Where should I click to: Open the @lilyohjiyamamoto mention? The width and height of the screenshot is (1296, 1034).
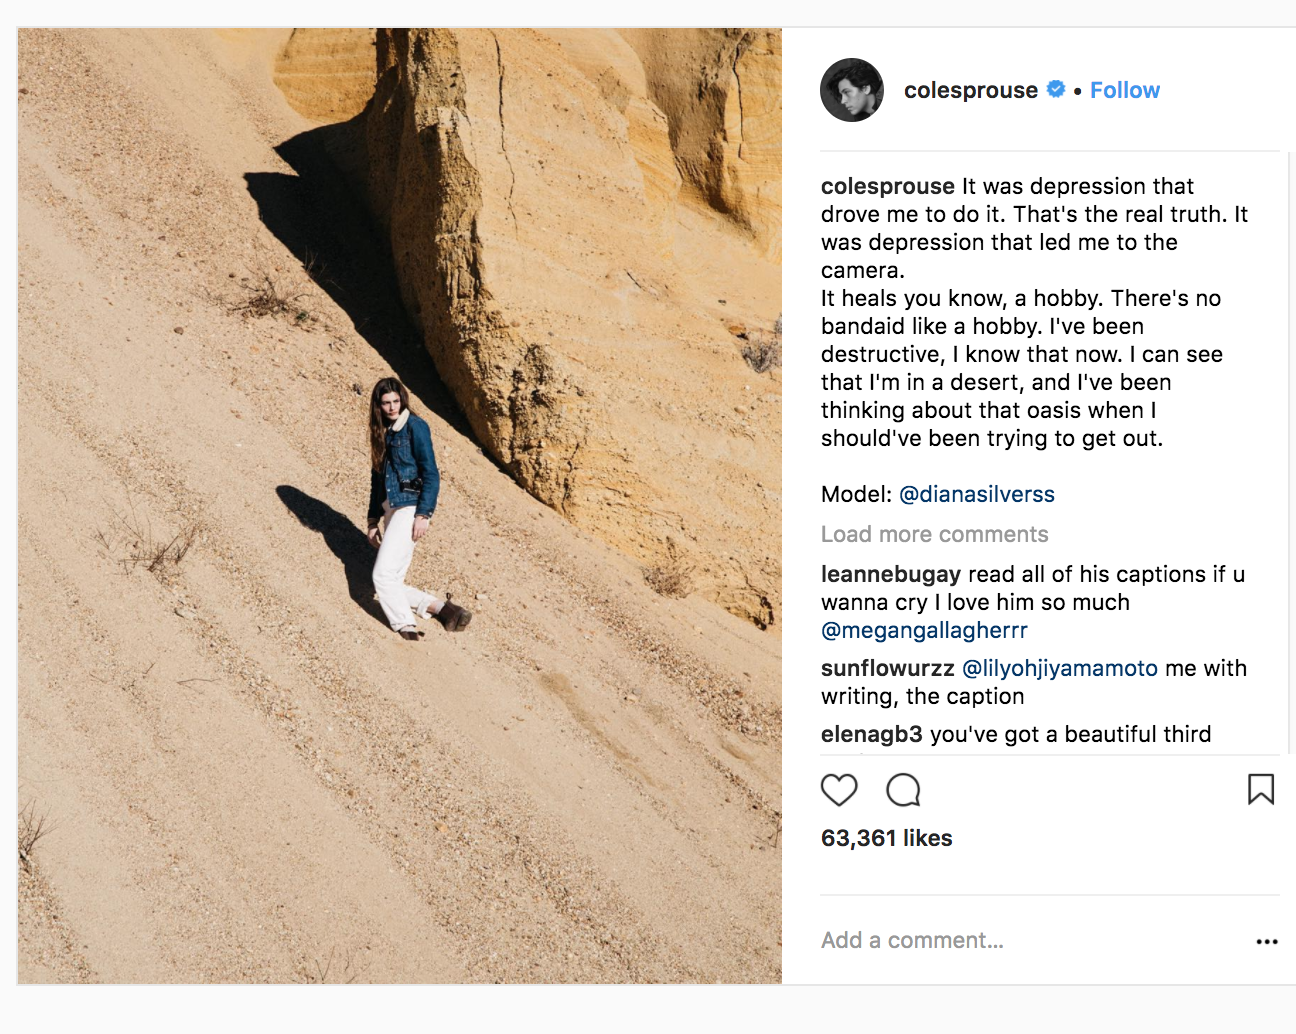pos(1060,668)
